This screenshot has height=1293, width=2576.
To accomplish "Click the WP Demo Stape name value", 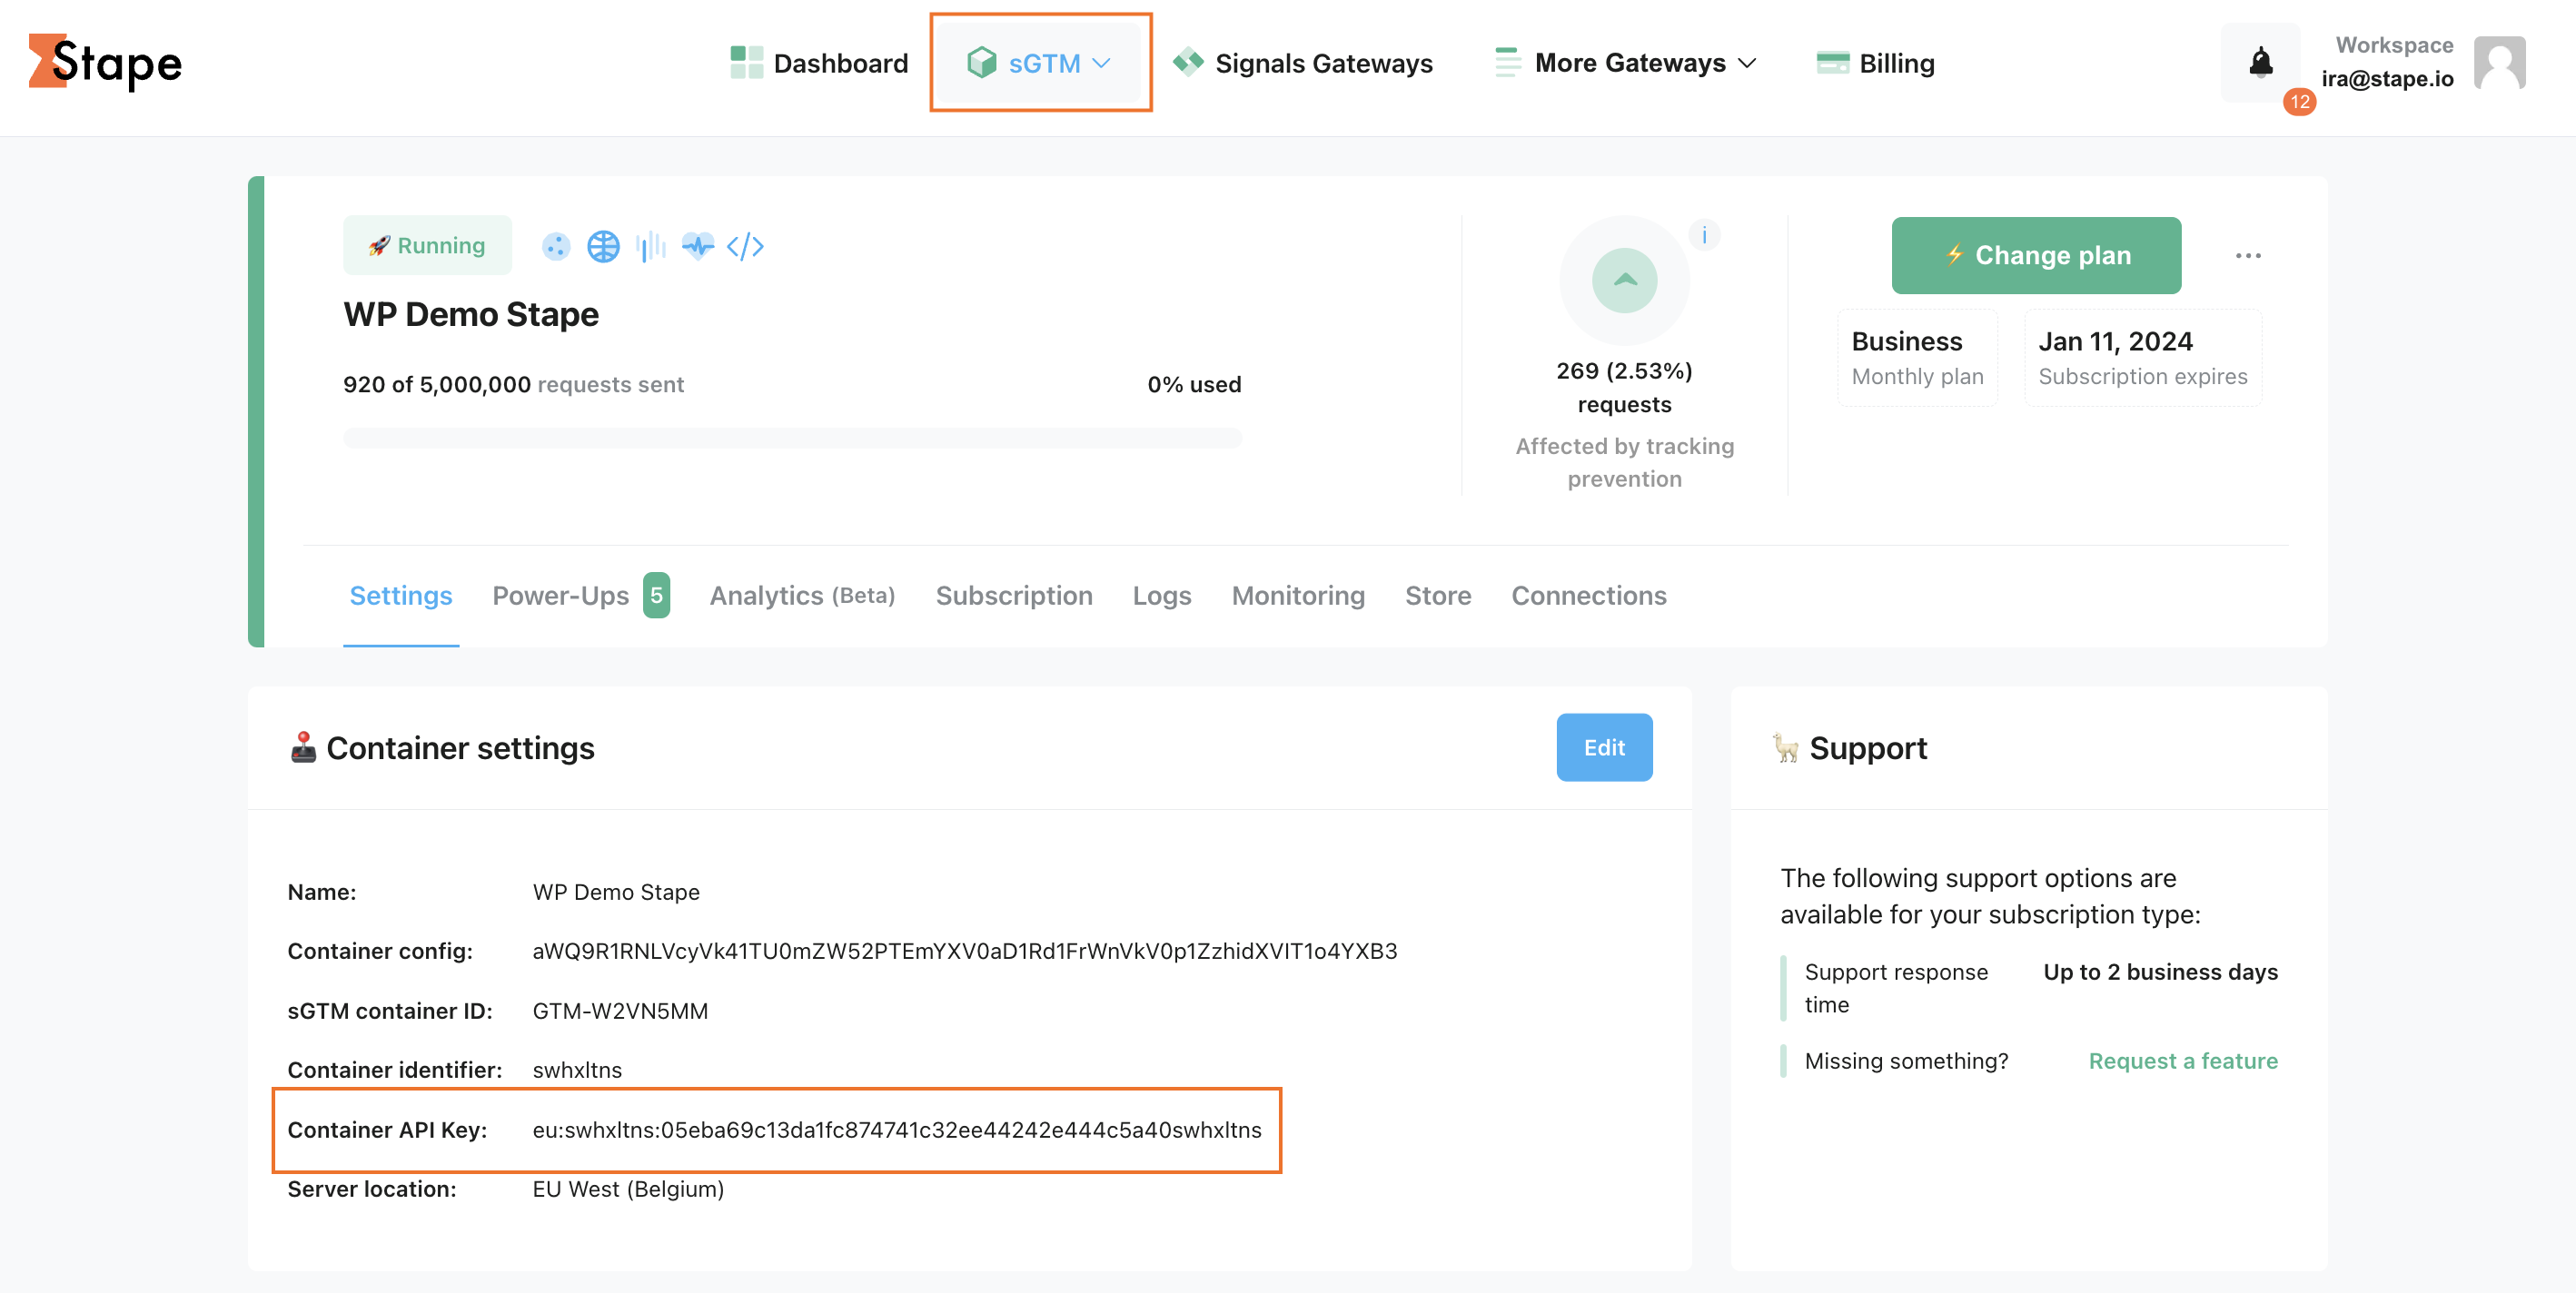I will click(x=616, y=892).
